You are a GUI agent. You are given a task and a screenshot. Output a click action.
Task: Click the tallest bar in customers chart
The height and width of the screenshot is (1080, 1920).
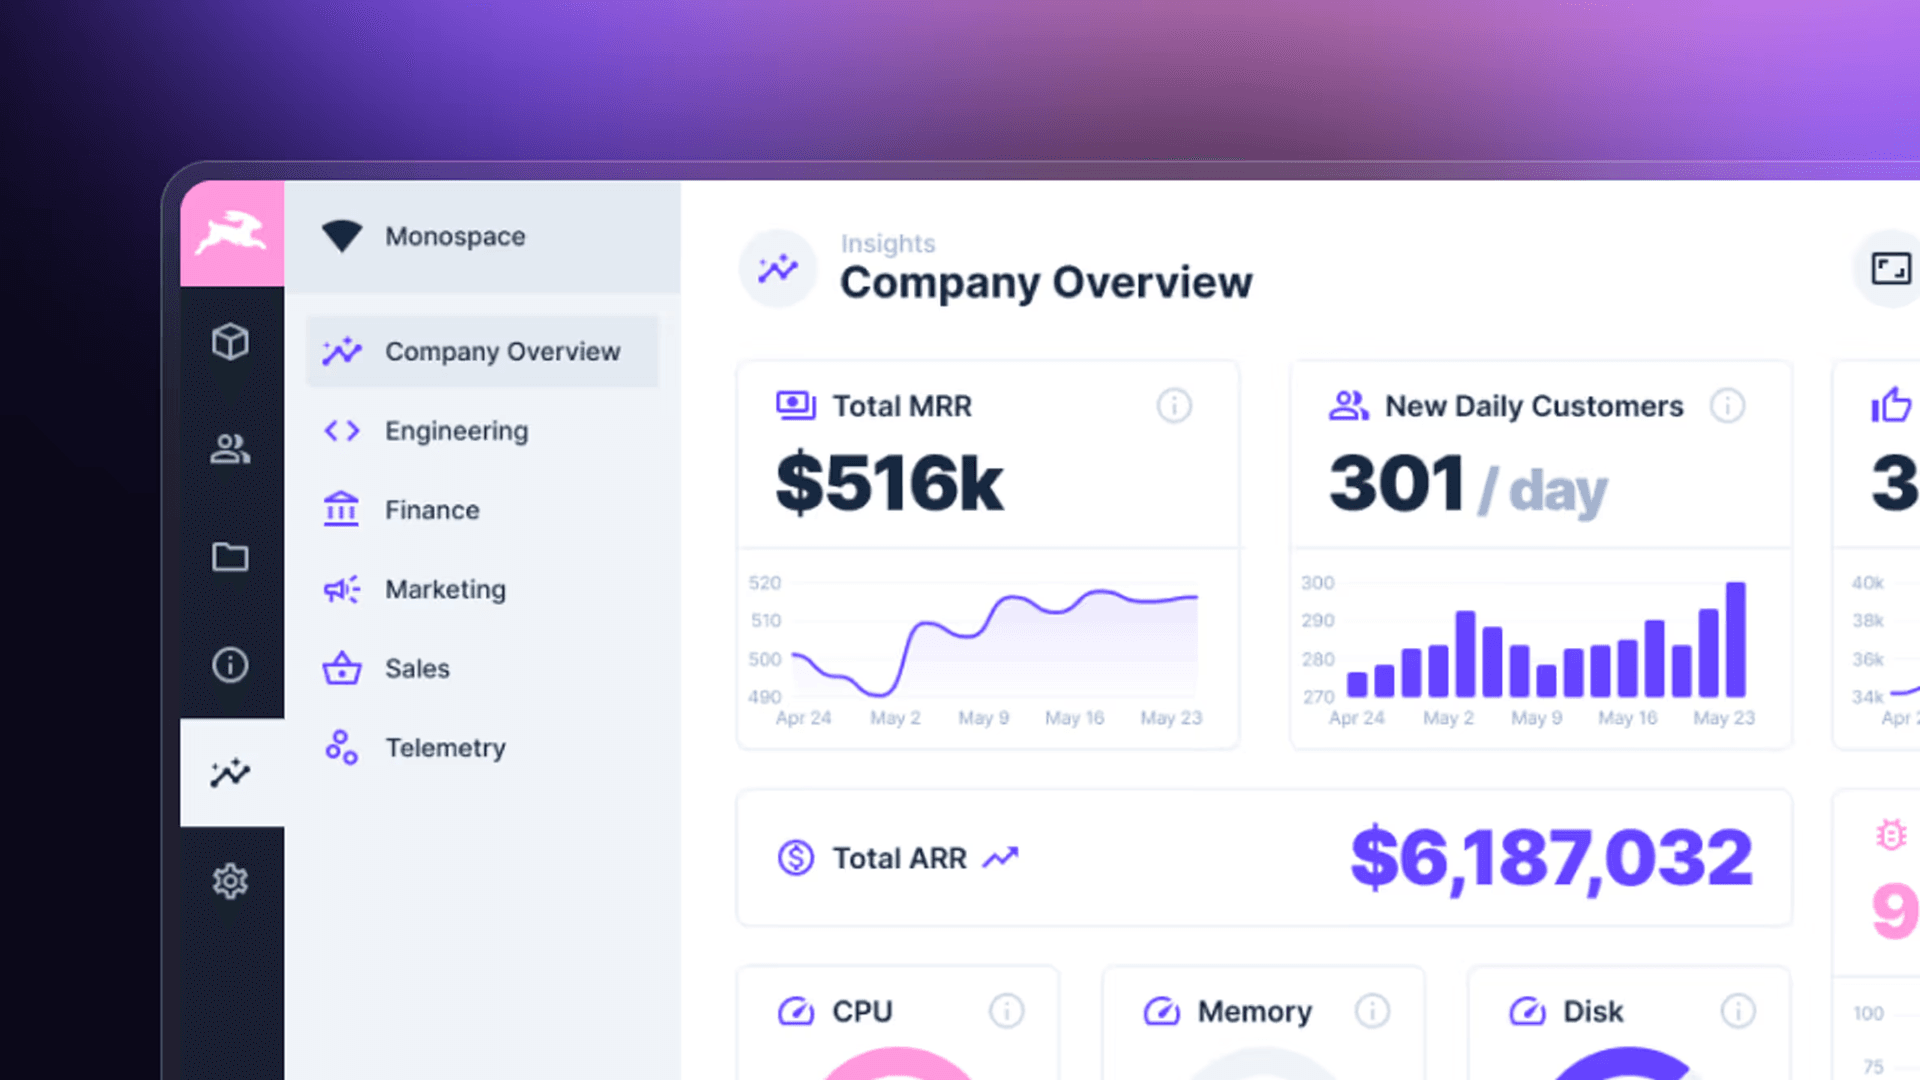tap(1735, 639)
